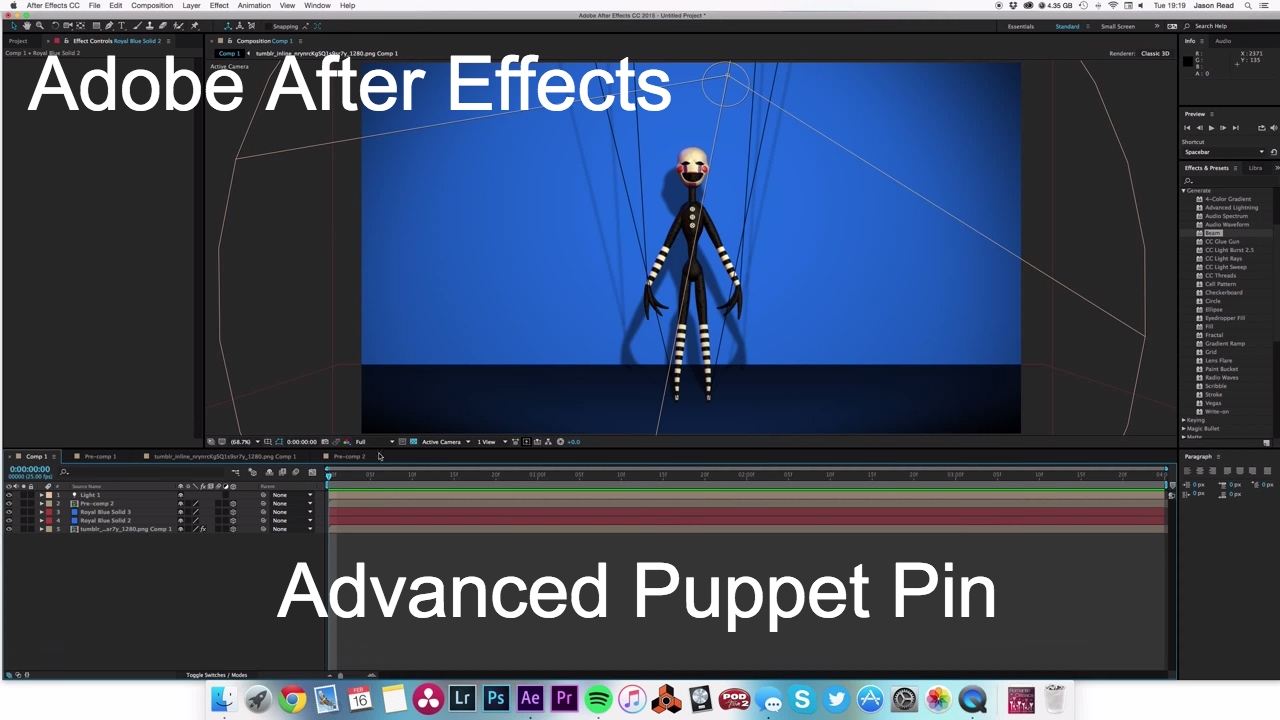Select the Puppet Pin tool
Viewport: 1280px width, 720px height.
pyautogui.click(x=194, y=26)
